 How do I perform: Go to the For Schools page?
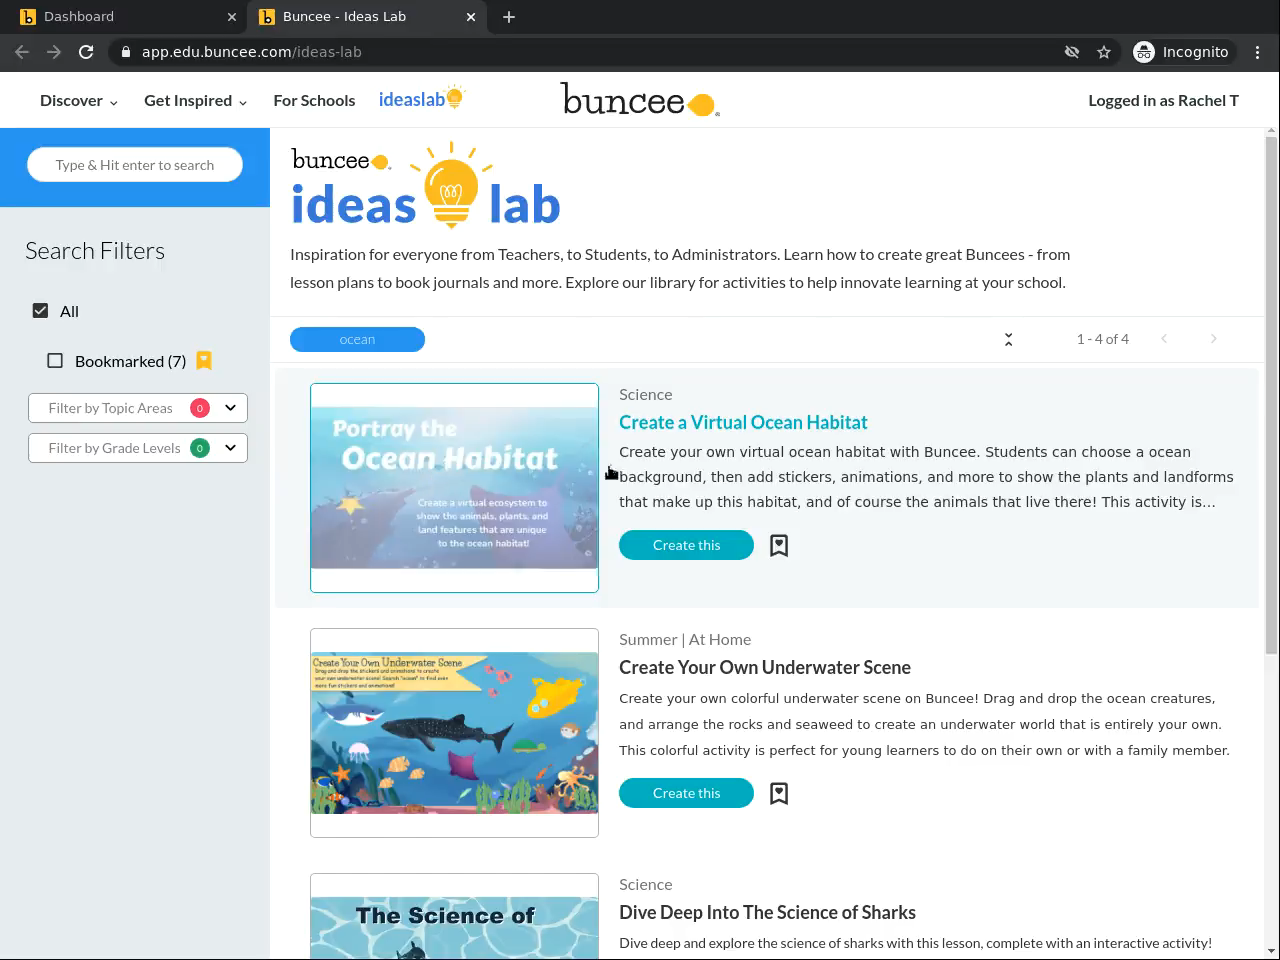tap(314, 100)
